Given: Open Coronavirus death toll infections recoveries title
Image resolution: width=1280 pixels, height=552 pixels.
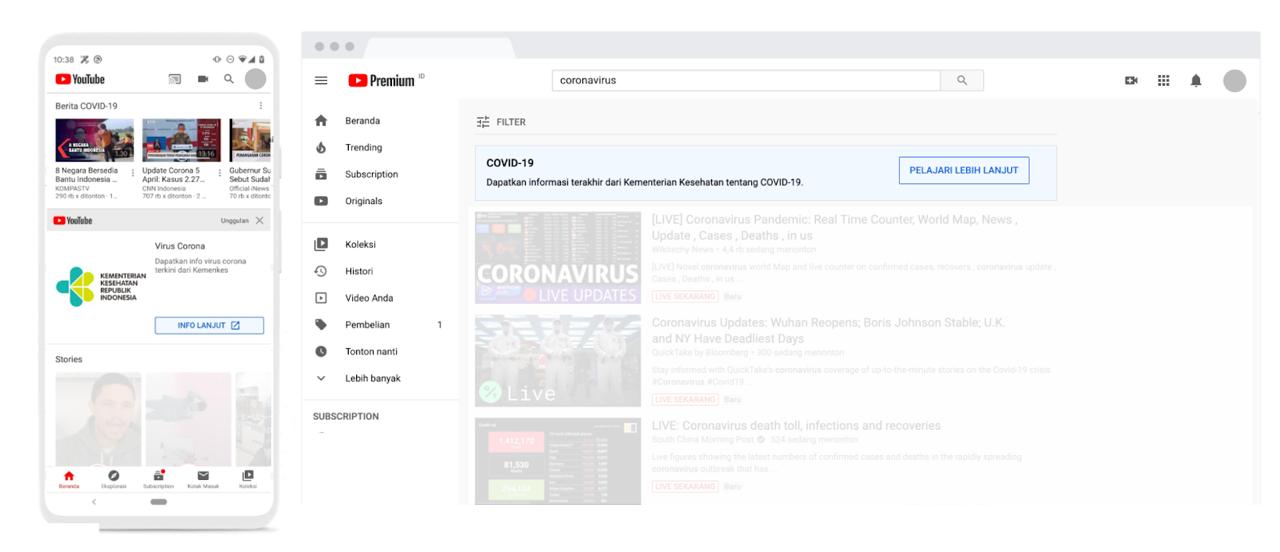Looking at the screenshot, I should [796, 426].
